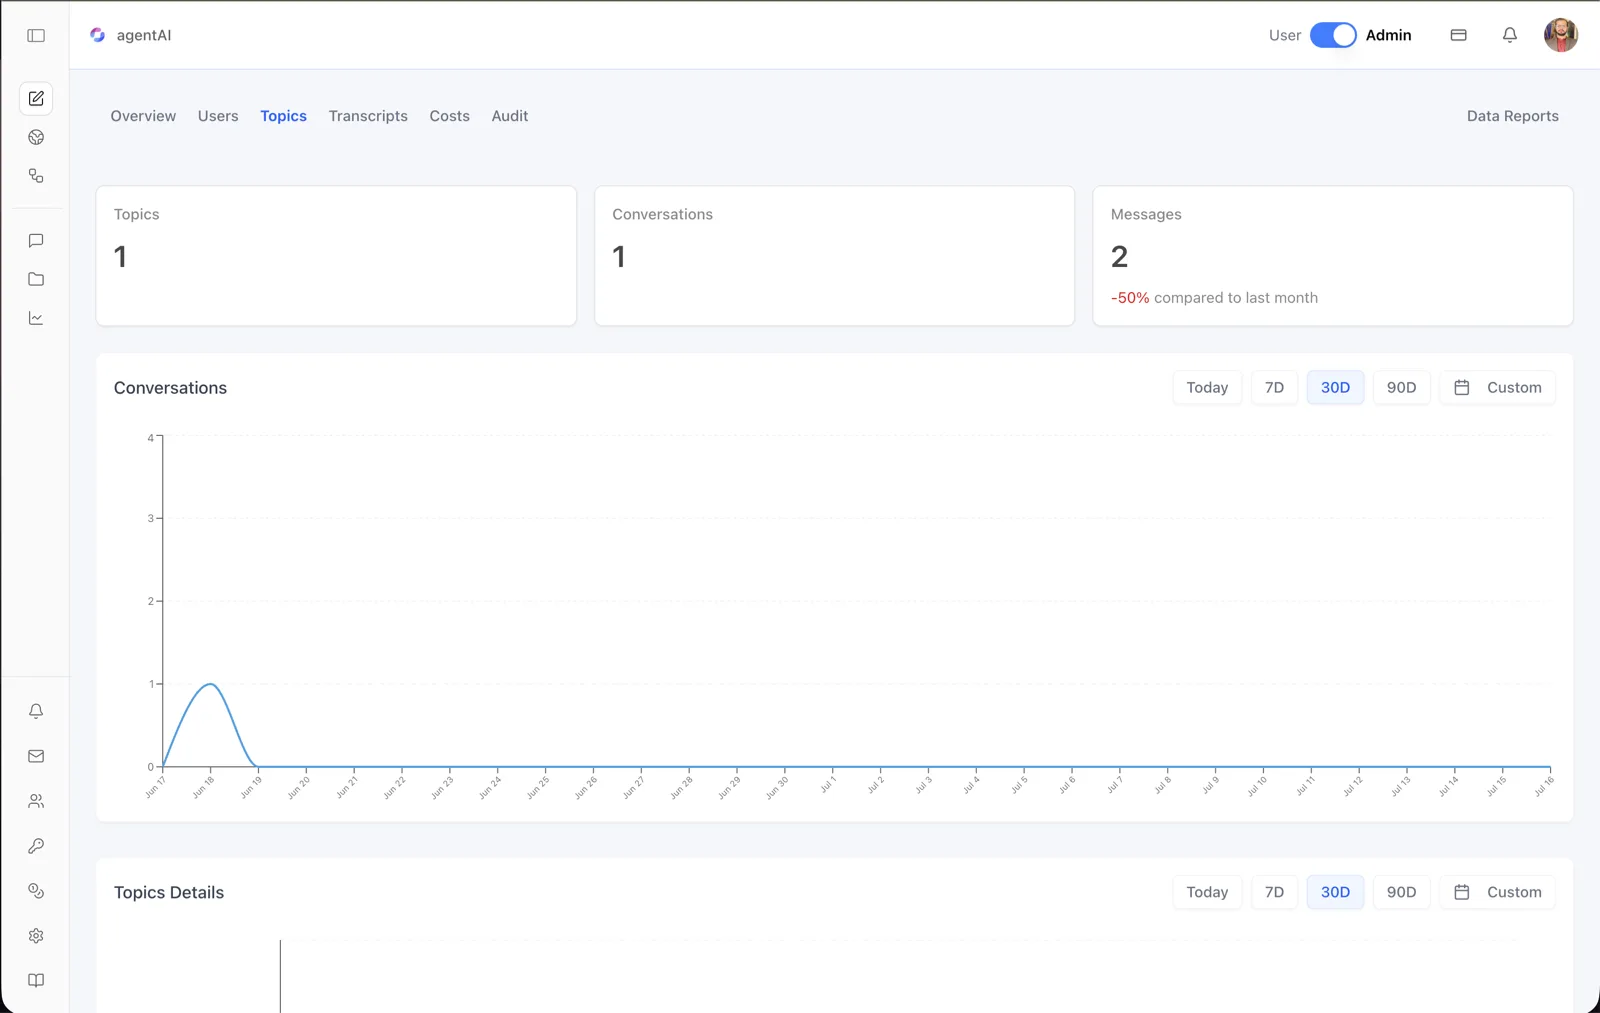Viewport: 1600px width, 1013px height.
Task: Open notifications bell in sidebar
Action: coord(36,711)
